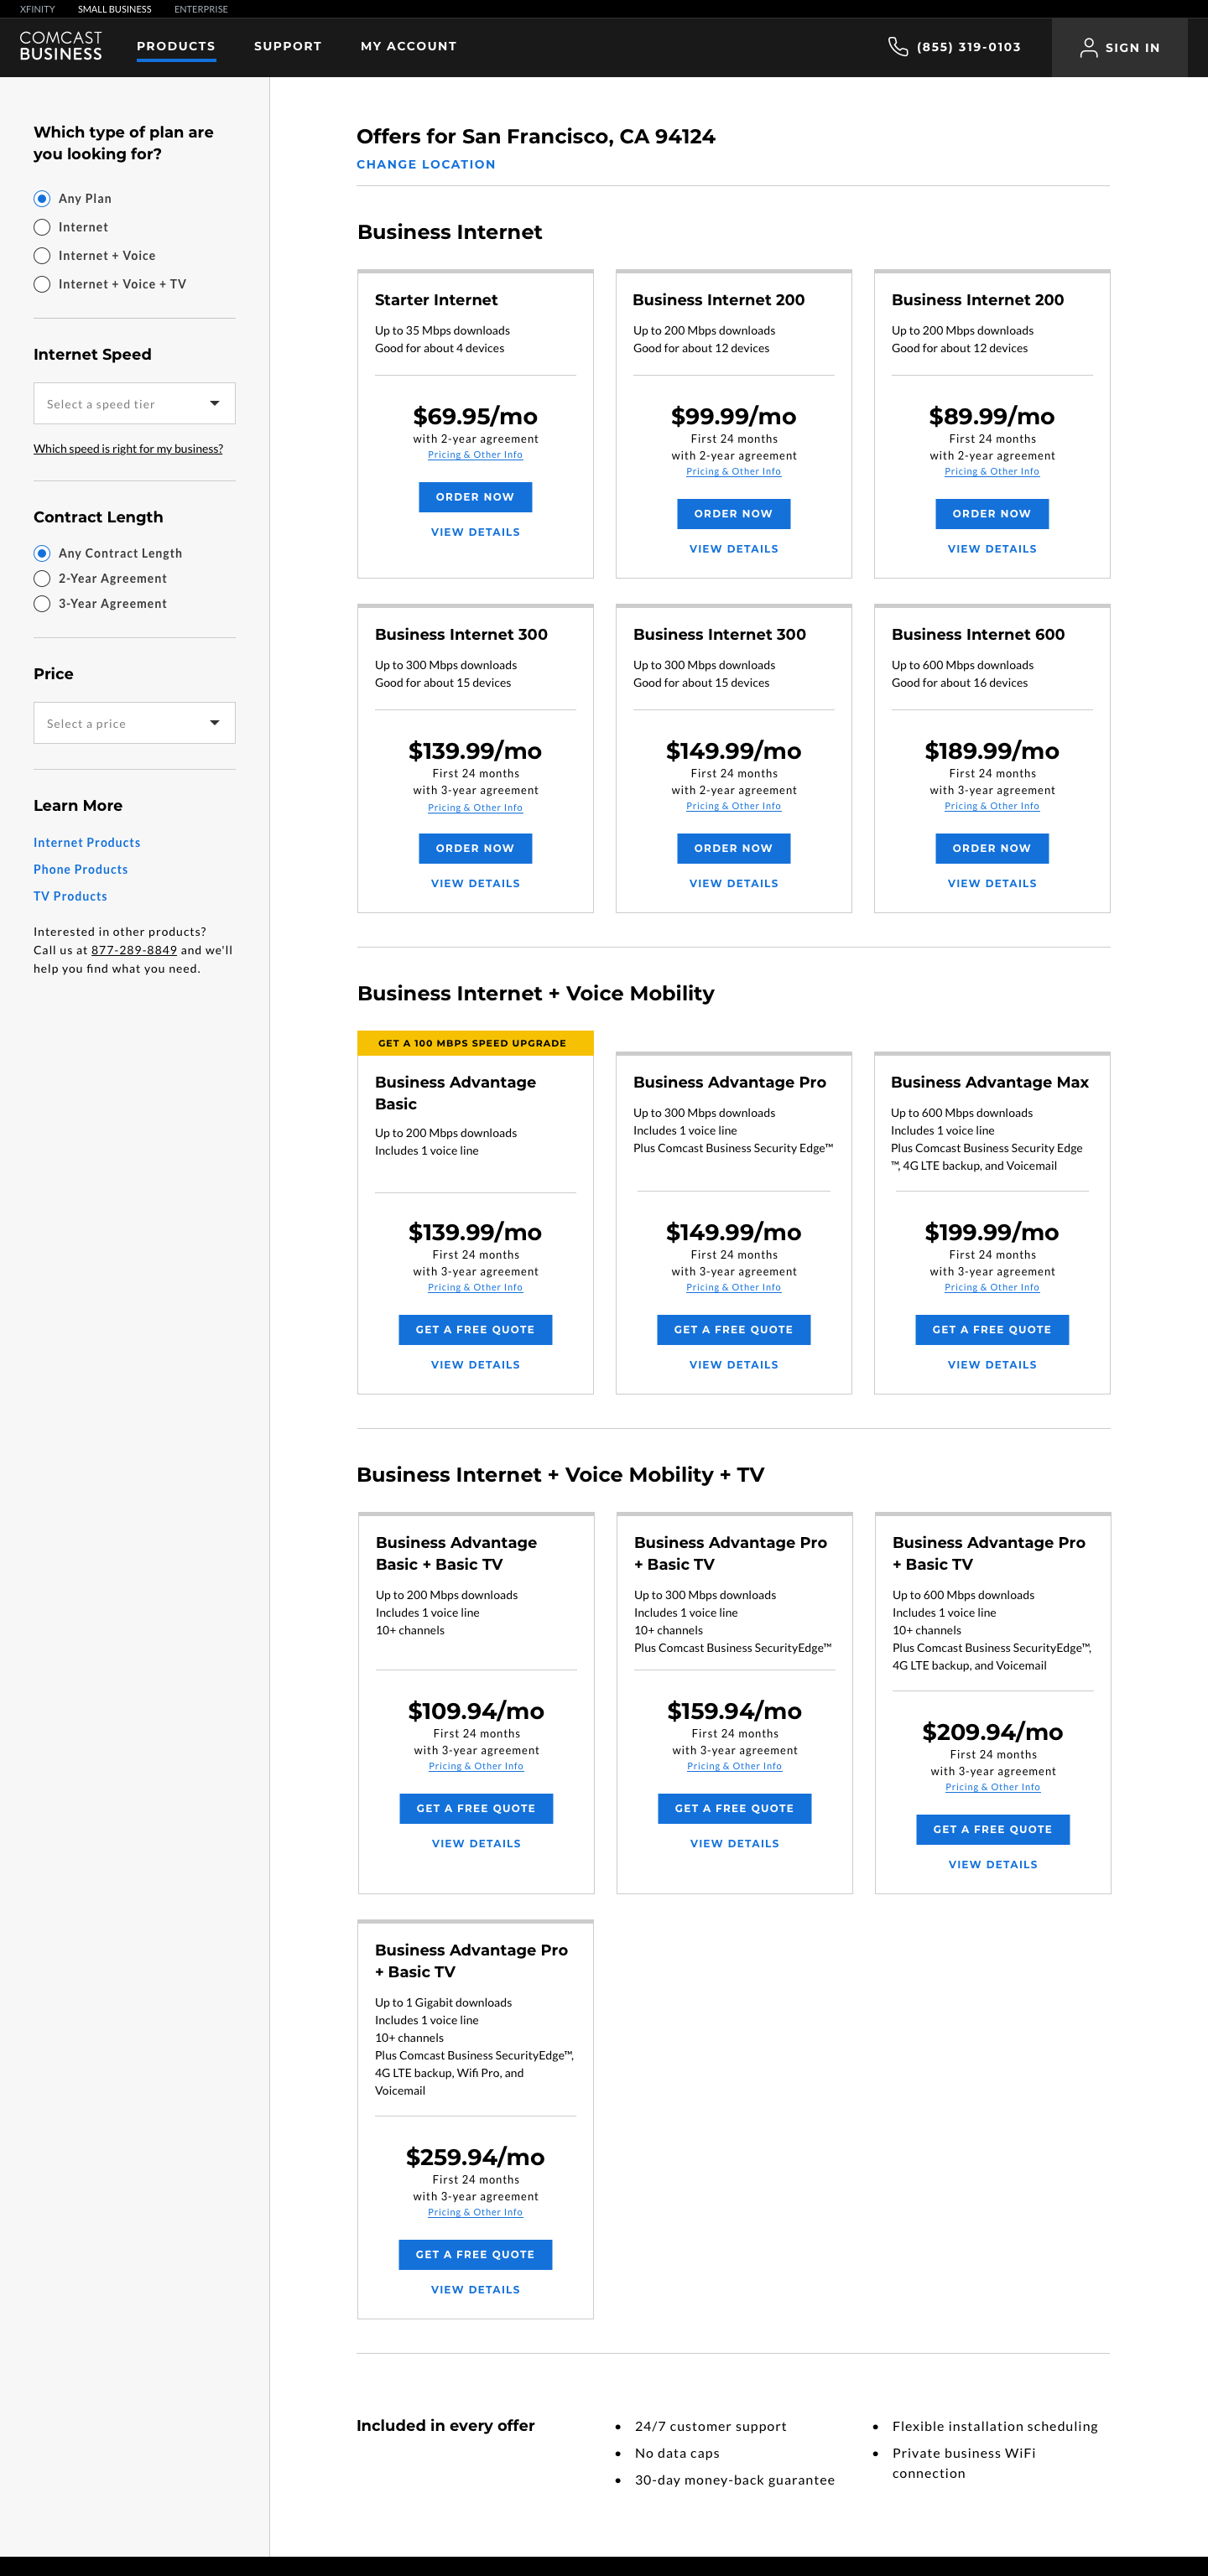Get a free quote for Business Advantage Max
Viewport: 1208px width, 2576px height.
coord(991,1330)
